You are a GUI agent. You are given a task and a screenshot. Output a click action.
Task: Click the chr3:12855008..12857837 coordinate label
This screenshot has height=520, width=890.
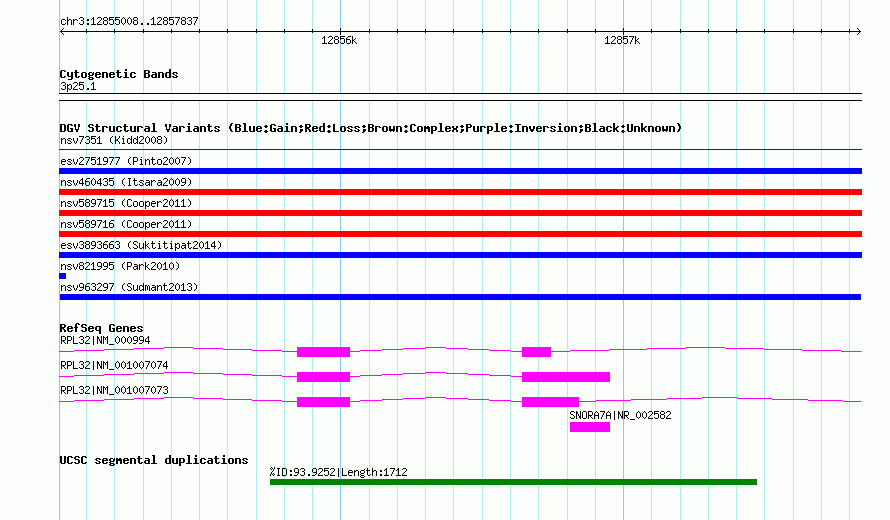click(129, 22)
